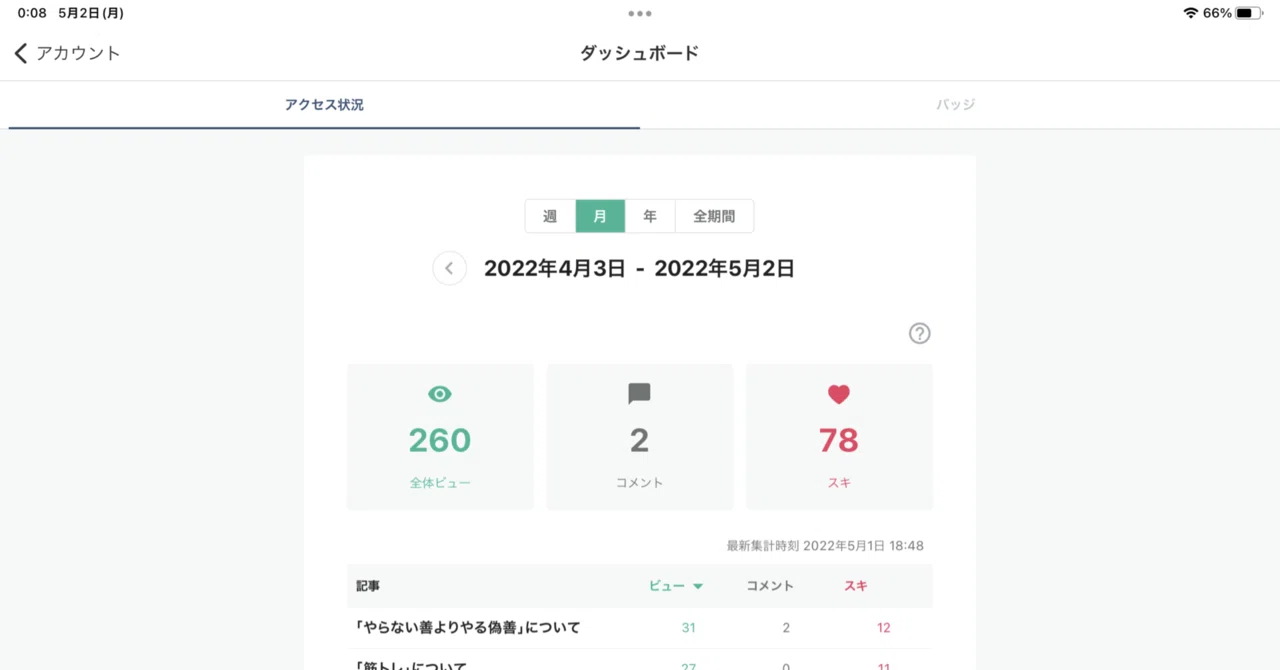Tap the eye icon in 全体ビュー card
1280x670 pixels.
(440, 395)
